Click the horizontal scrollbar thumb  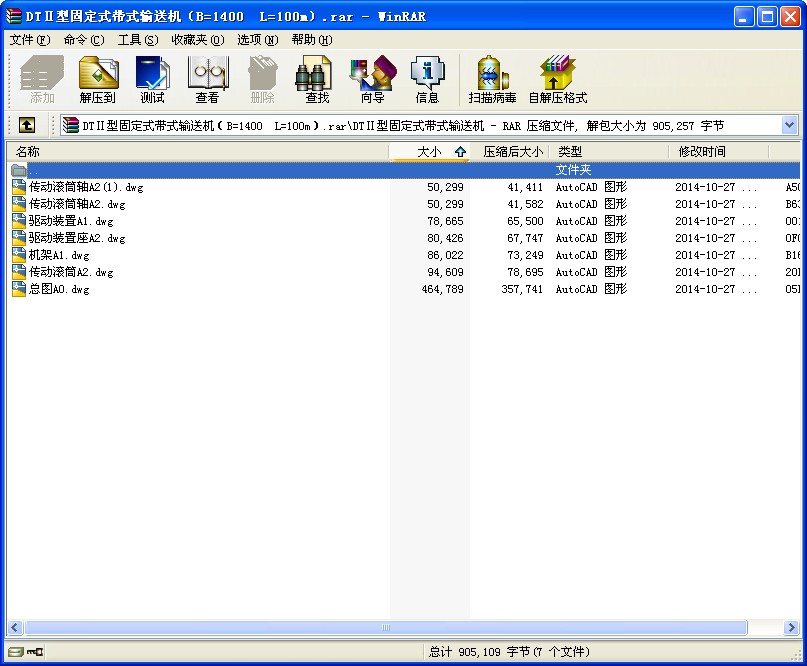click(386, 627)
